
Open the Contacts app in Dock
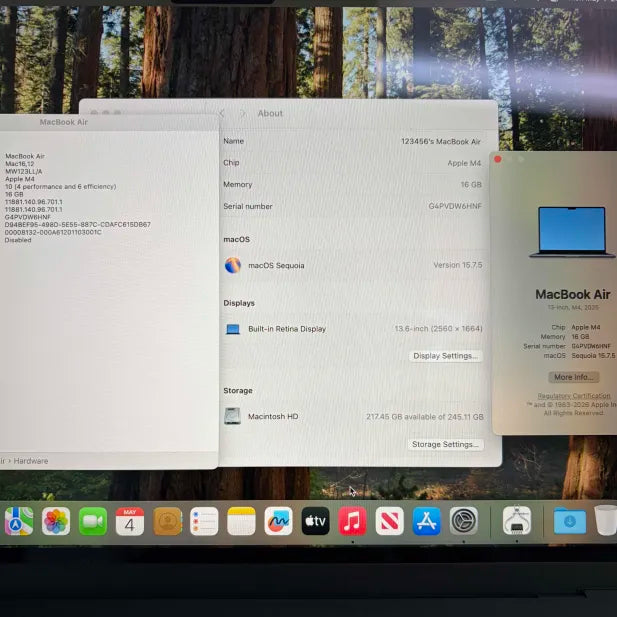[x=168, y=521]
